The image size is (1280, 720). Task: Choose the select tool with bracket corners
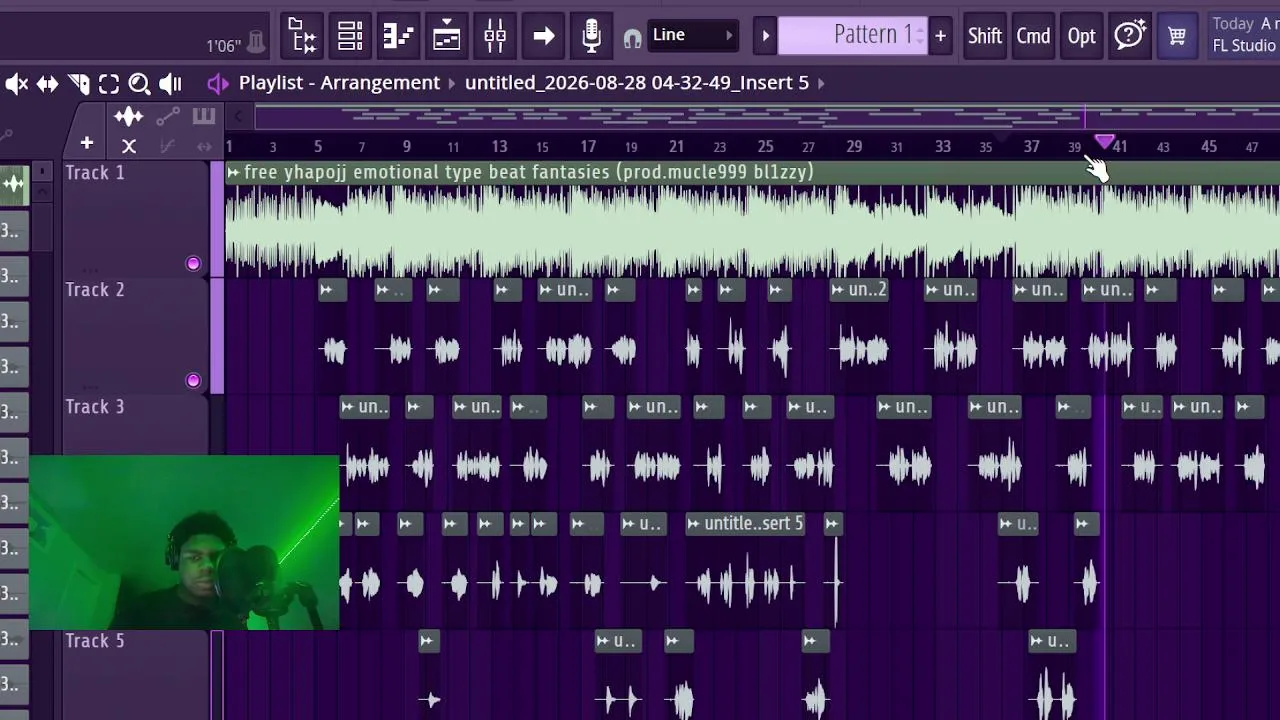pyautogui.click(x=108, y=84)
